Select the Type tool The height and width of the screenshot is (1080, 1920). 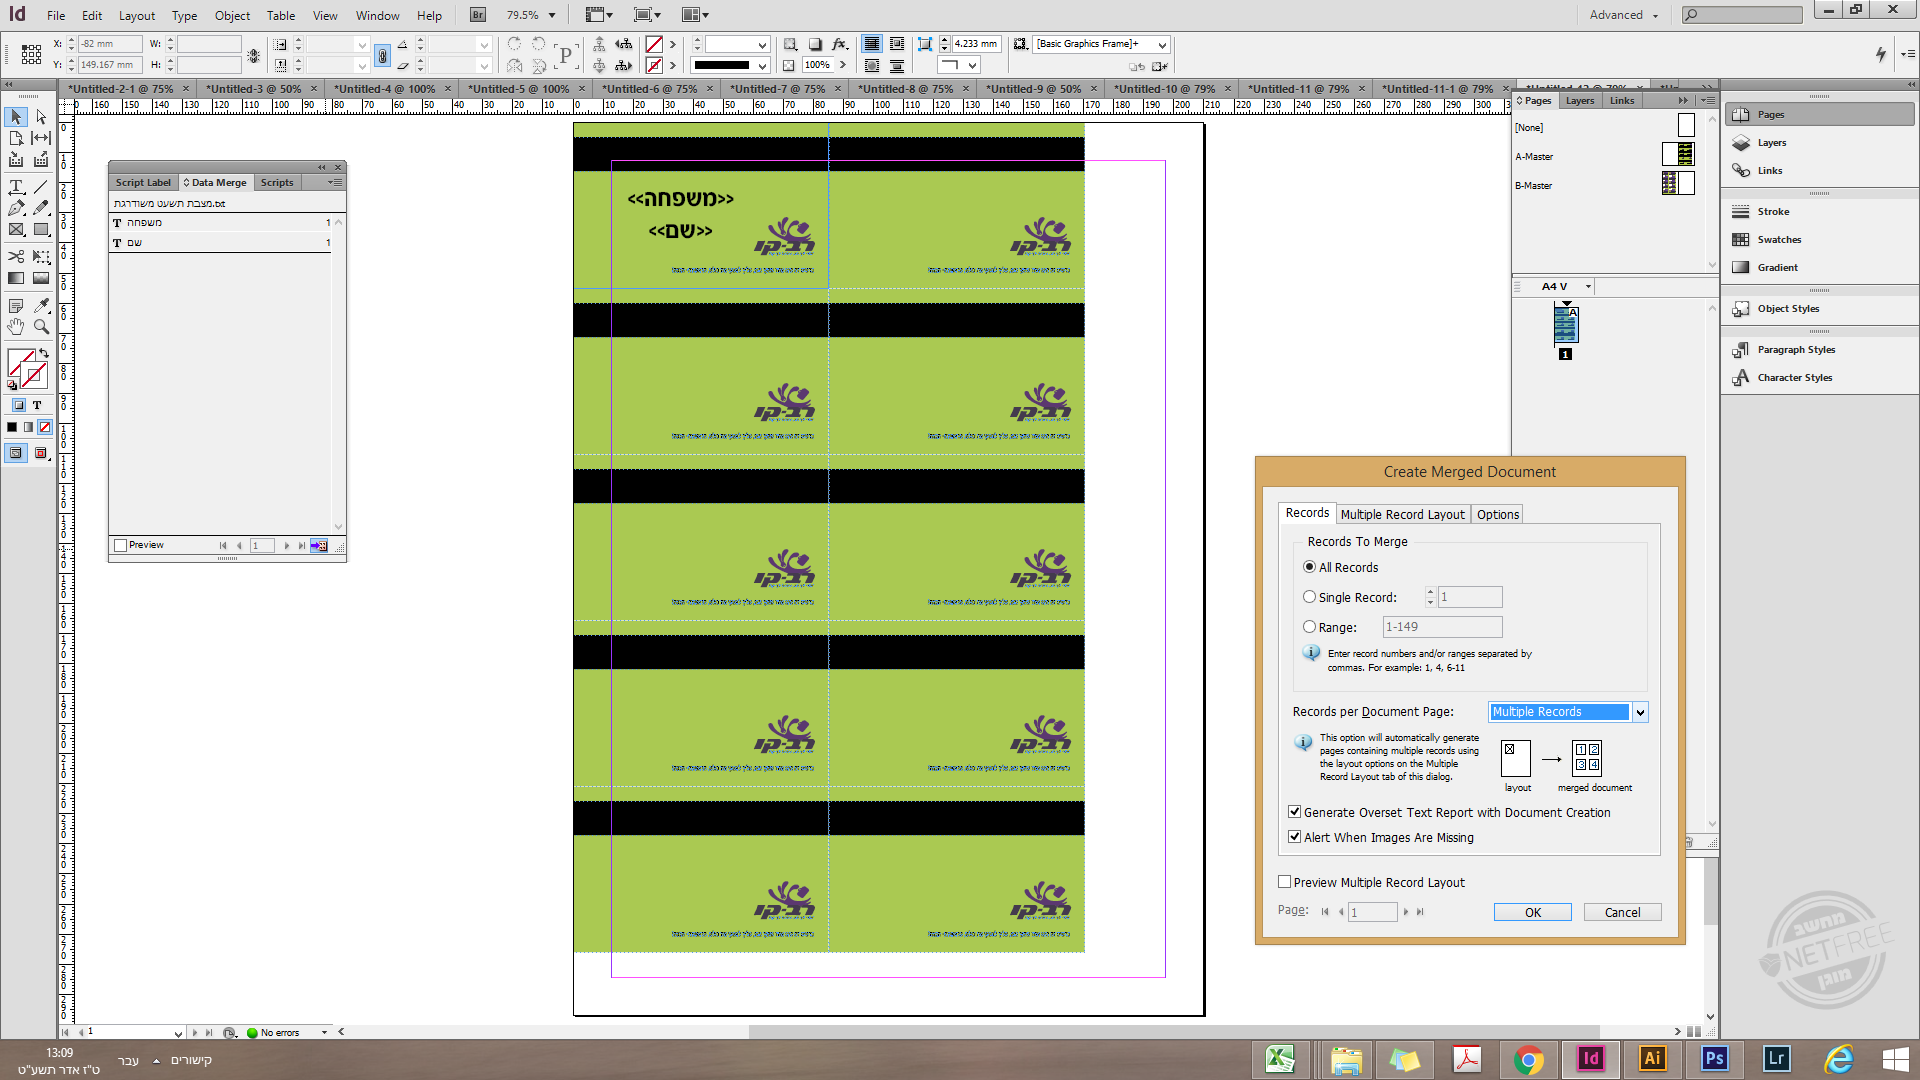[x=16, y=187]
